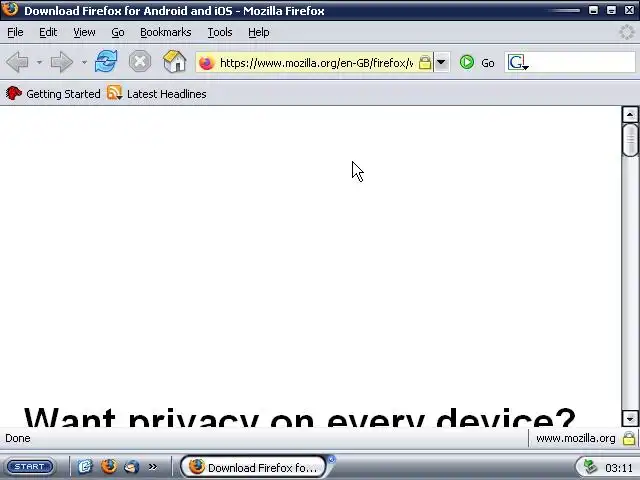Expand the quick launch overflow chevron
The width and height of the screenshot is (640, 480).
point(153,467)
